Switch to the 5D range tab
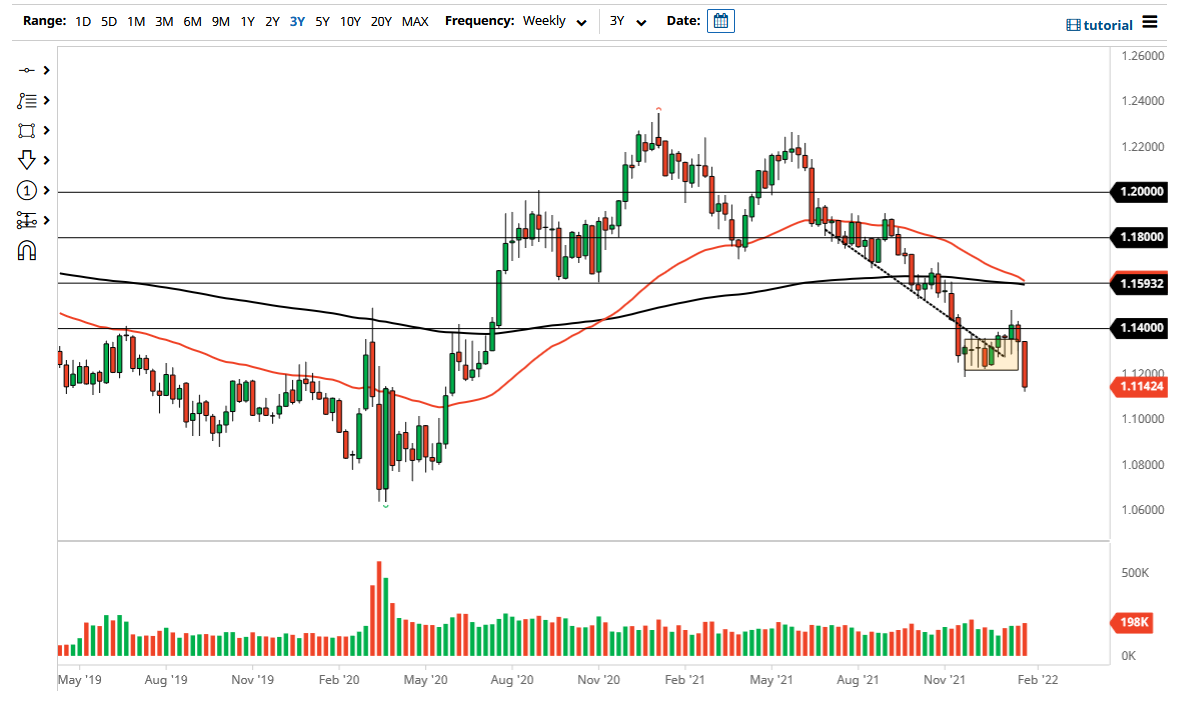Screen dimensions: 1177x706 pyautogui.click(x=109, y=21)
